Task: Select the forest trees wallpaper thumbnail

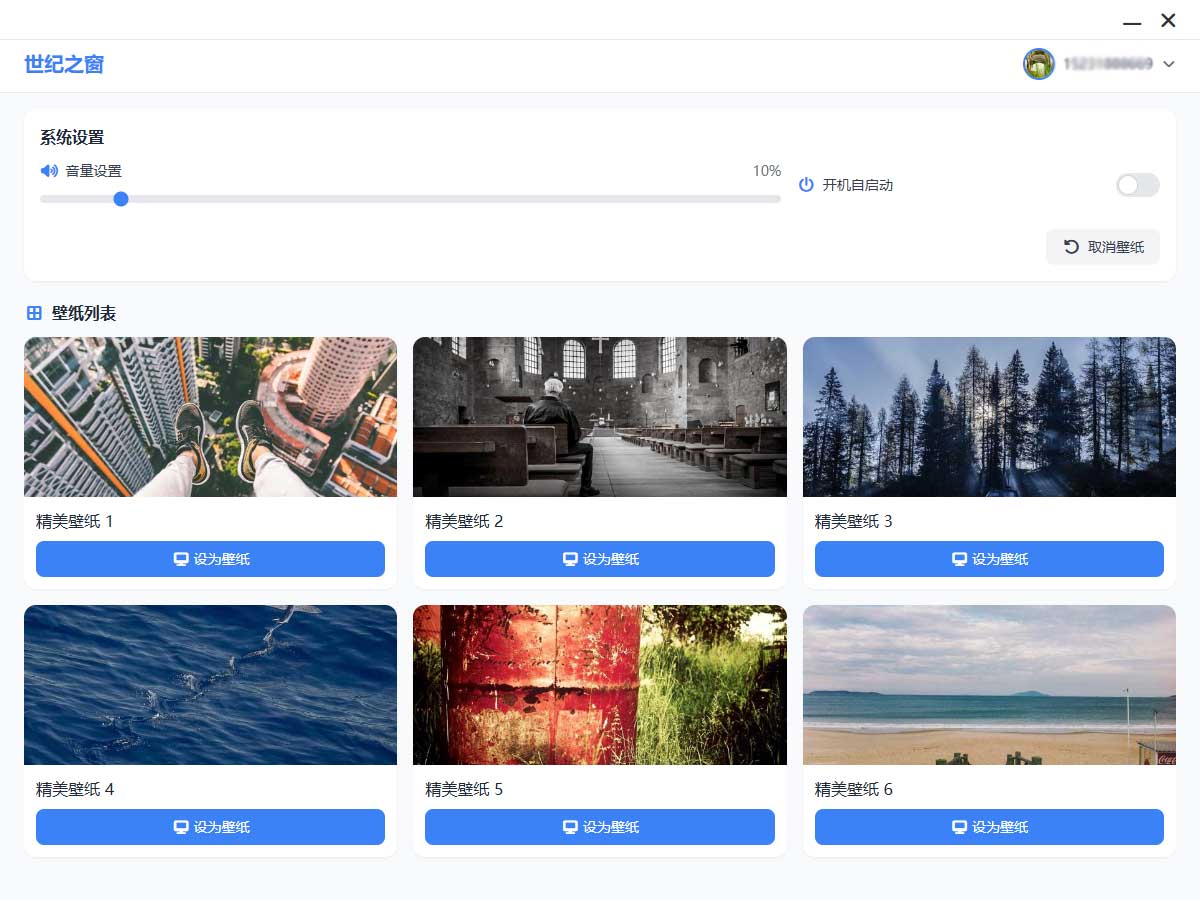Action: click(989, 417)
